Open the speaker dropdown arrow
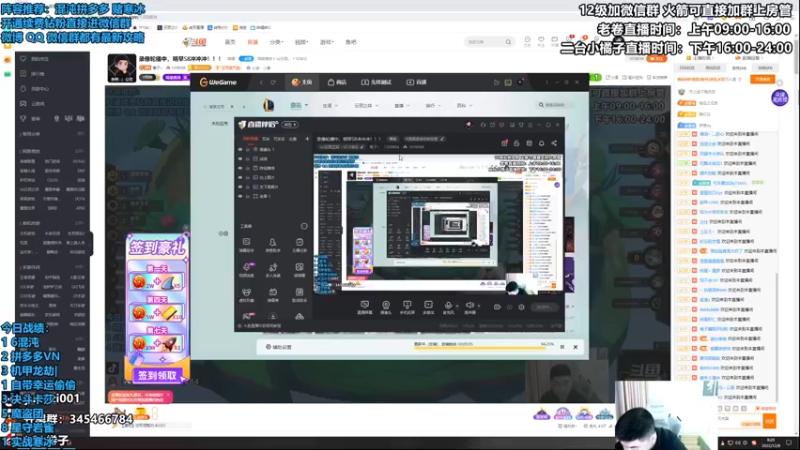Image resolution: width=800 pixels, height=450 pixels. 479,306
